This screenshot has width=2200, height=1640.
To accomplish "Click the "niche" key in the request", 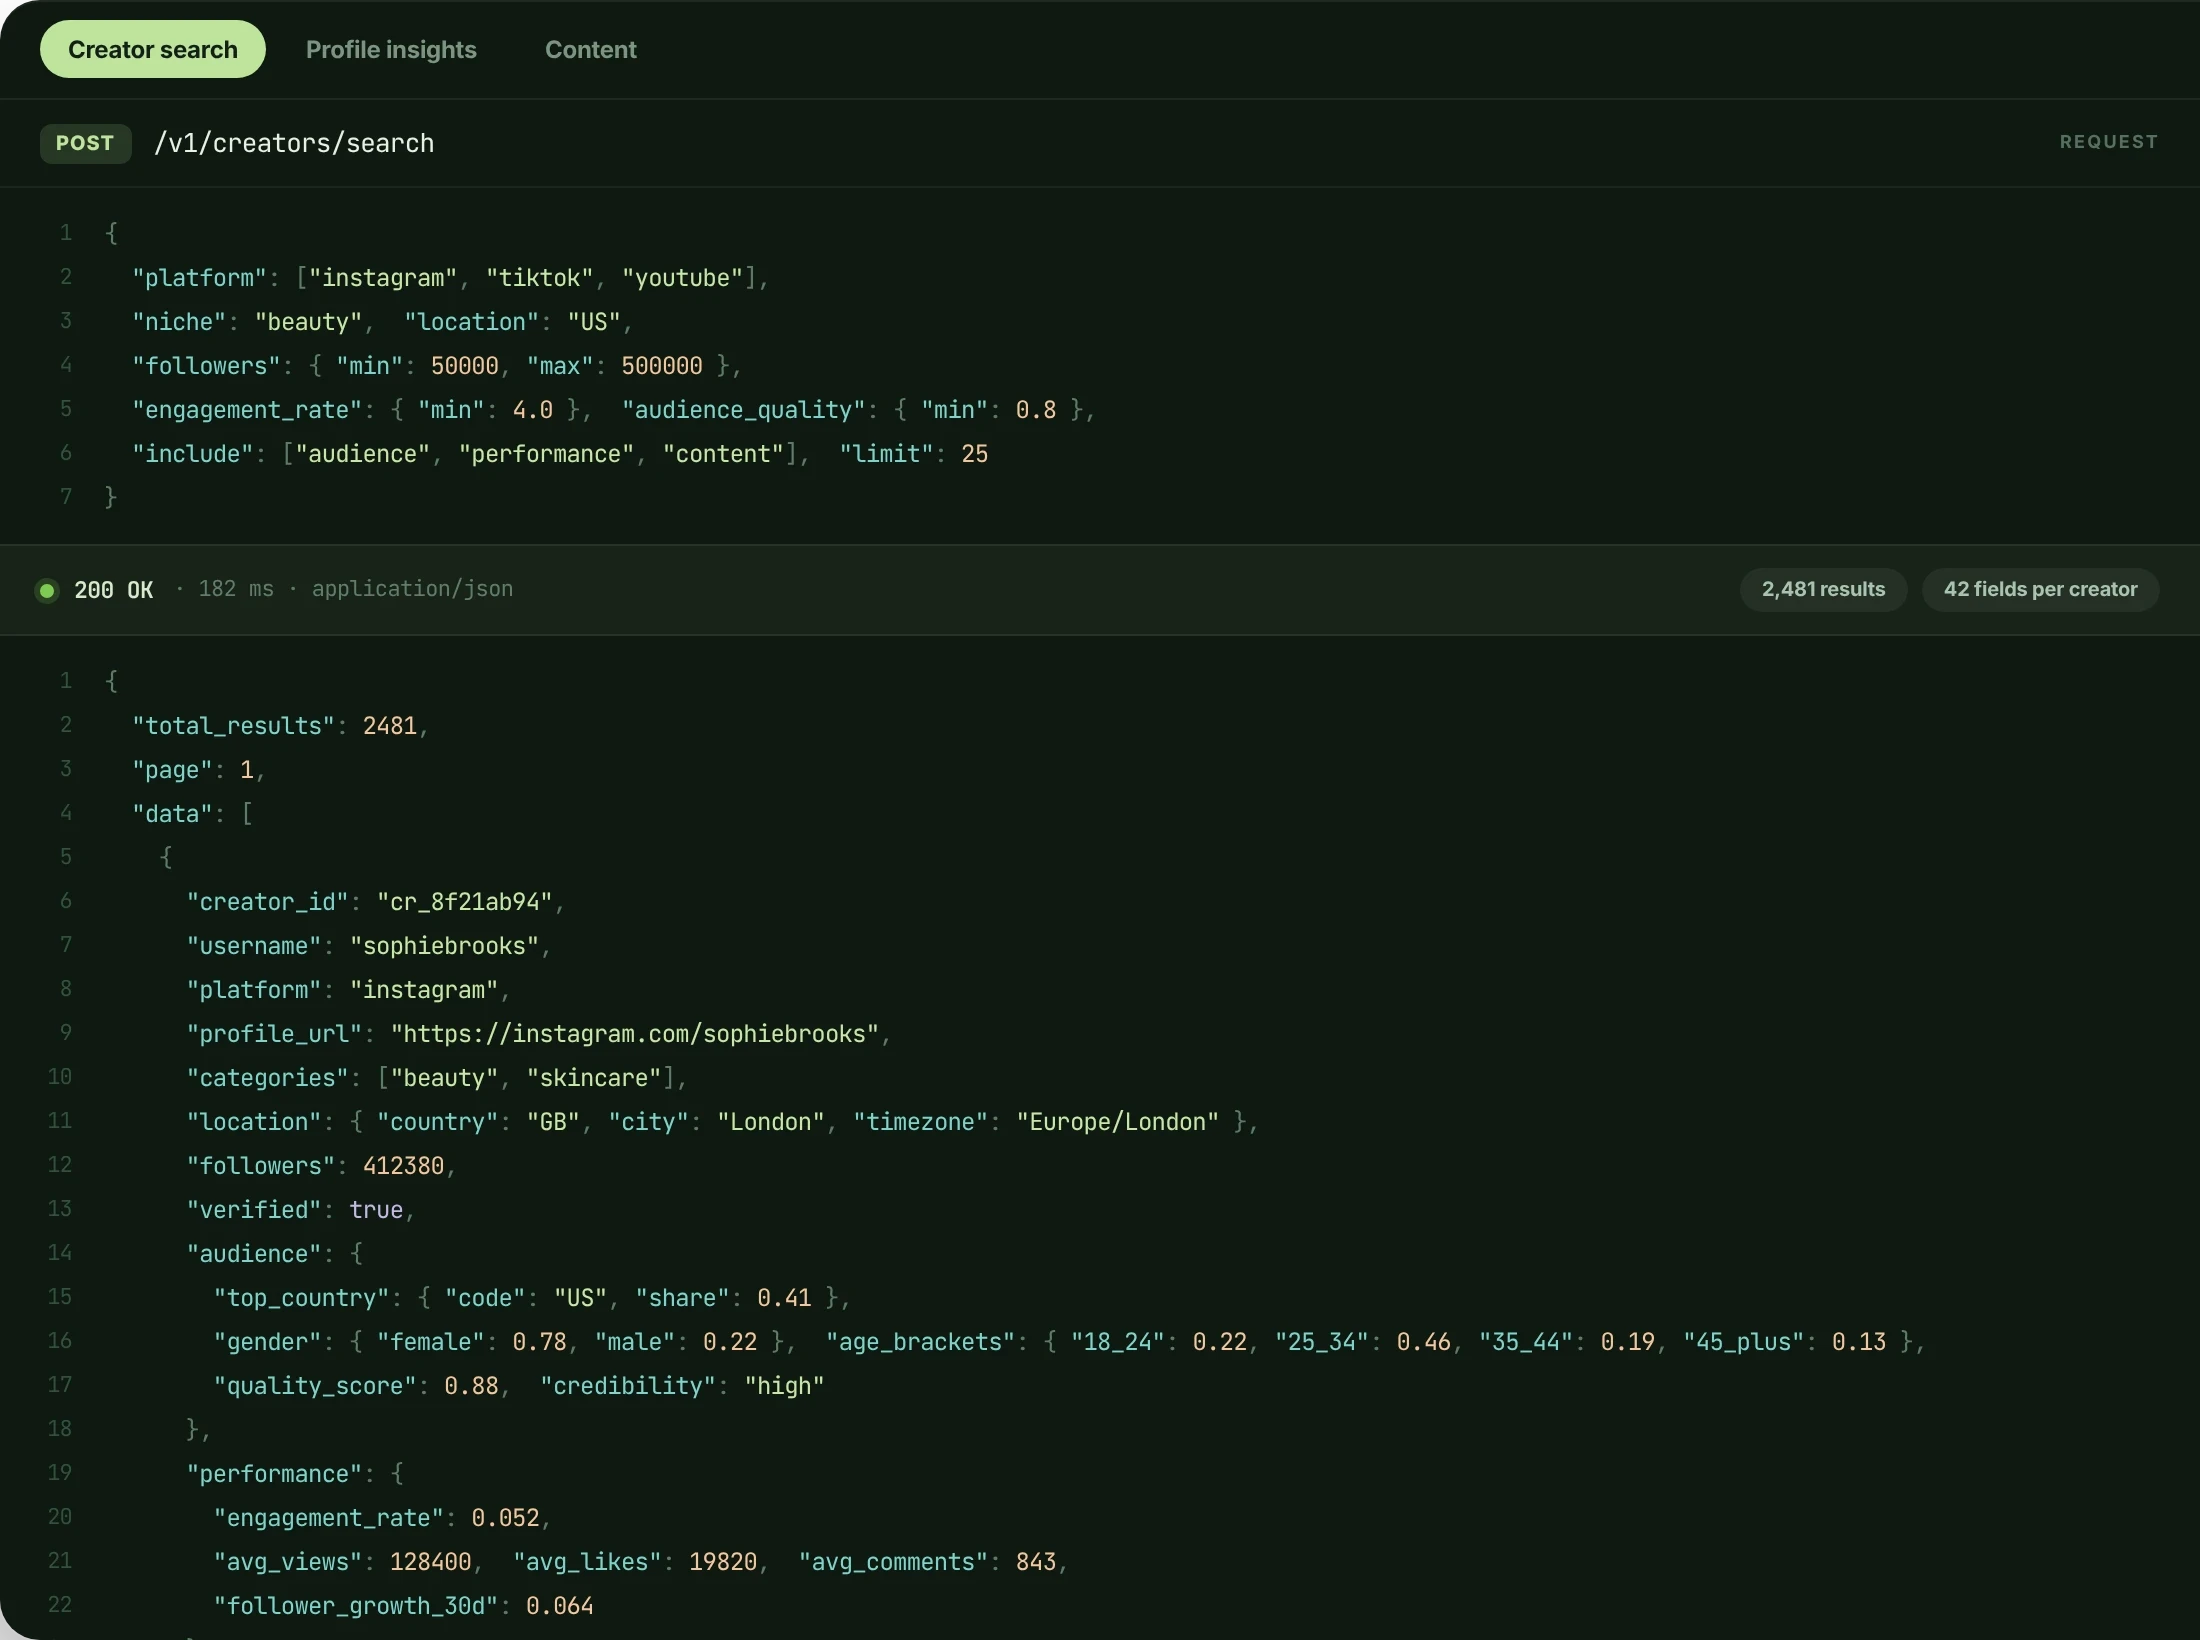I will (x=179, y=322).
